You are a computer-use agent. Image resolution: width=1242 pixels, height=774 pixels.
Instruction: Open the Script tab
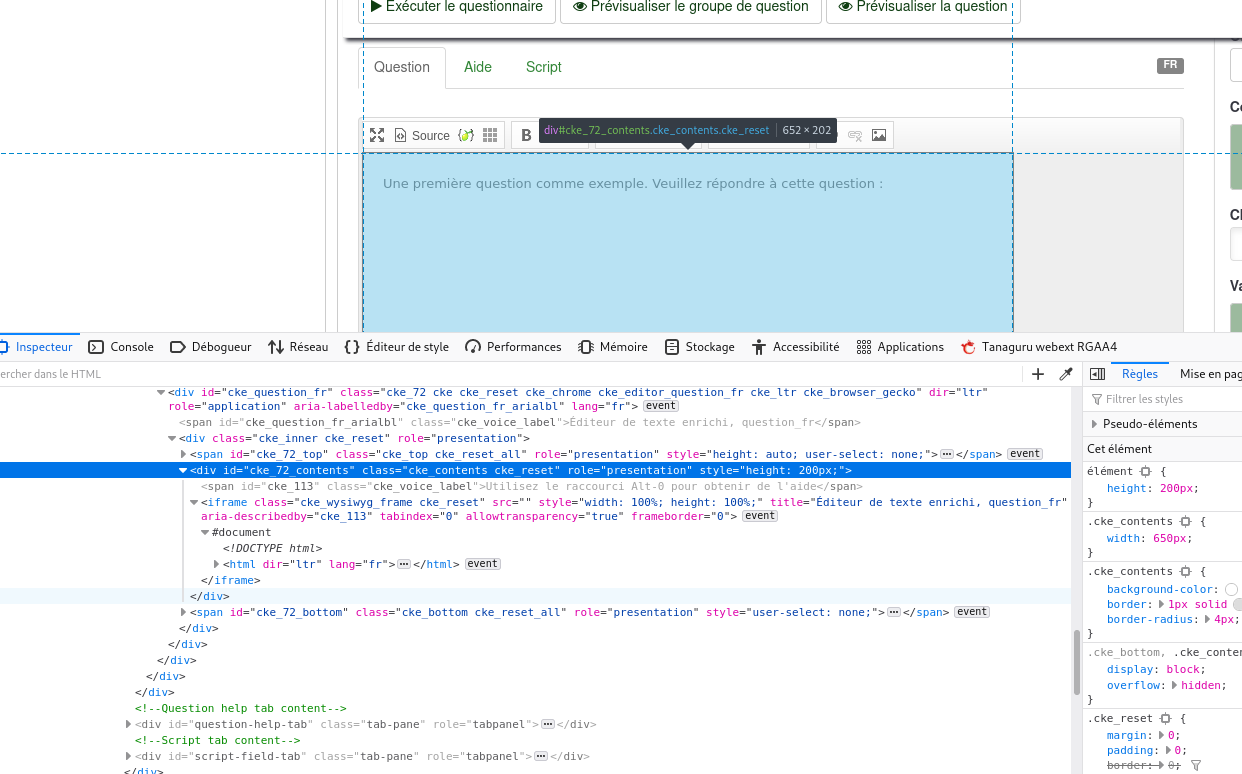coord(543,67)
